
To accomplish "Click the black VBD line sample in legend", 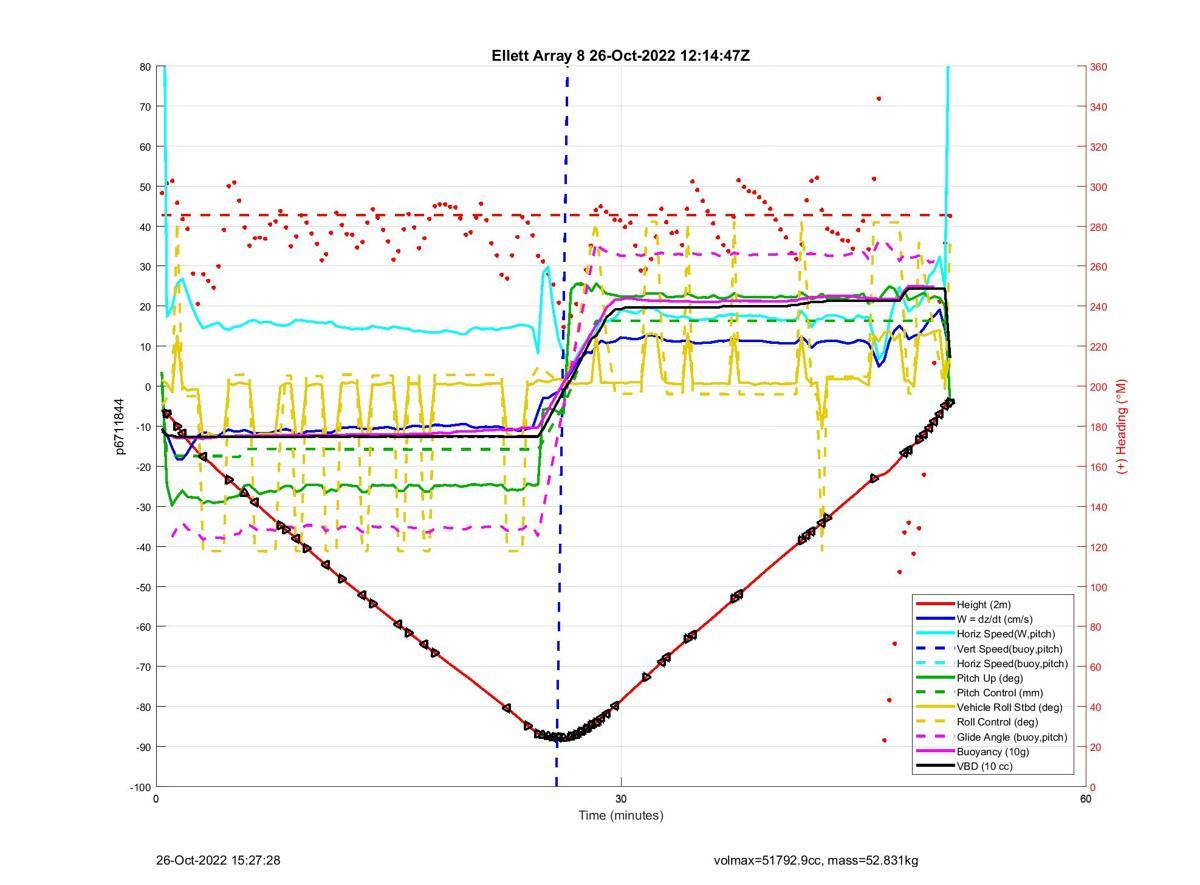I will coord(935,766).
